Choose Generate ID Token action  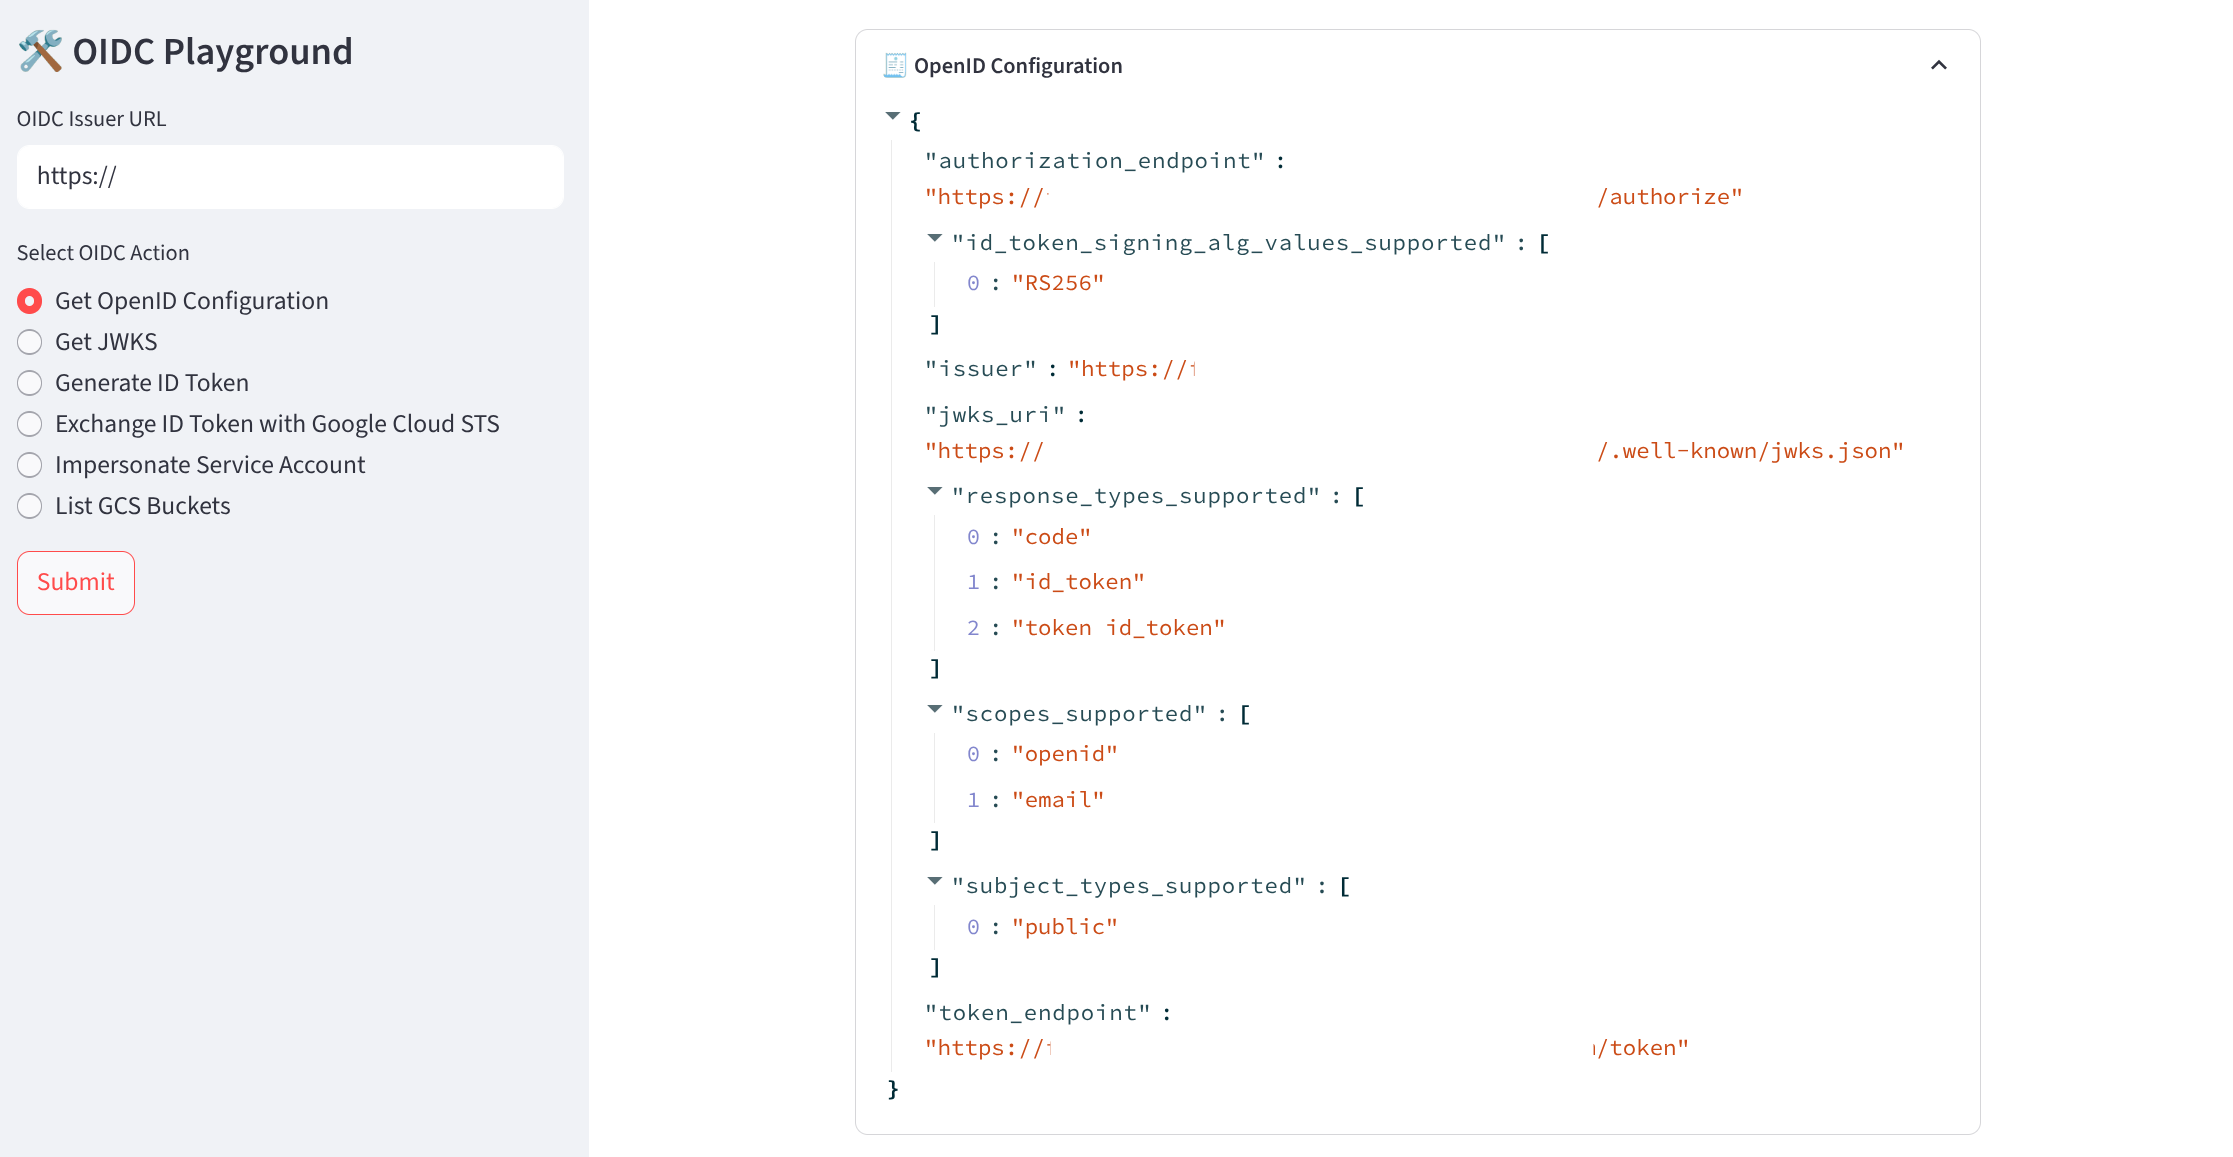(30, 383)
